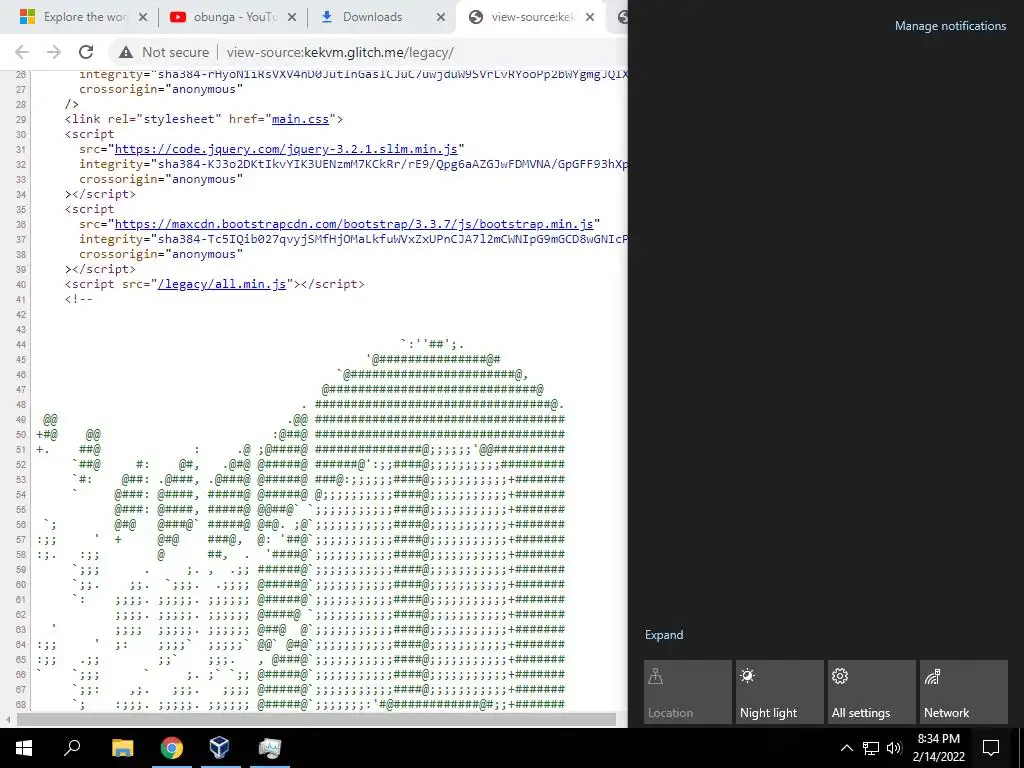Close the Downloads tab
This screenshot has height=768, width=1024.
click(x=441, y=18)
